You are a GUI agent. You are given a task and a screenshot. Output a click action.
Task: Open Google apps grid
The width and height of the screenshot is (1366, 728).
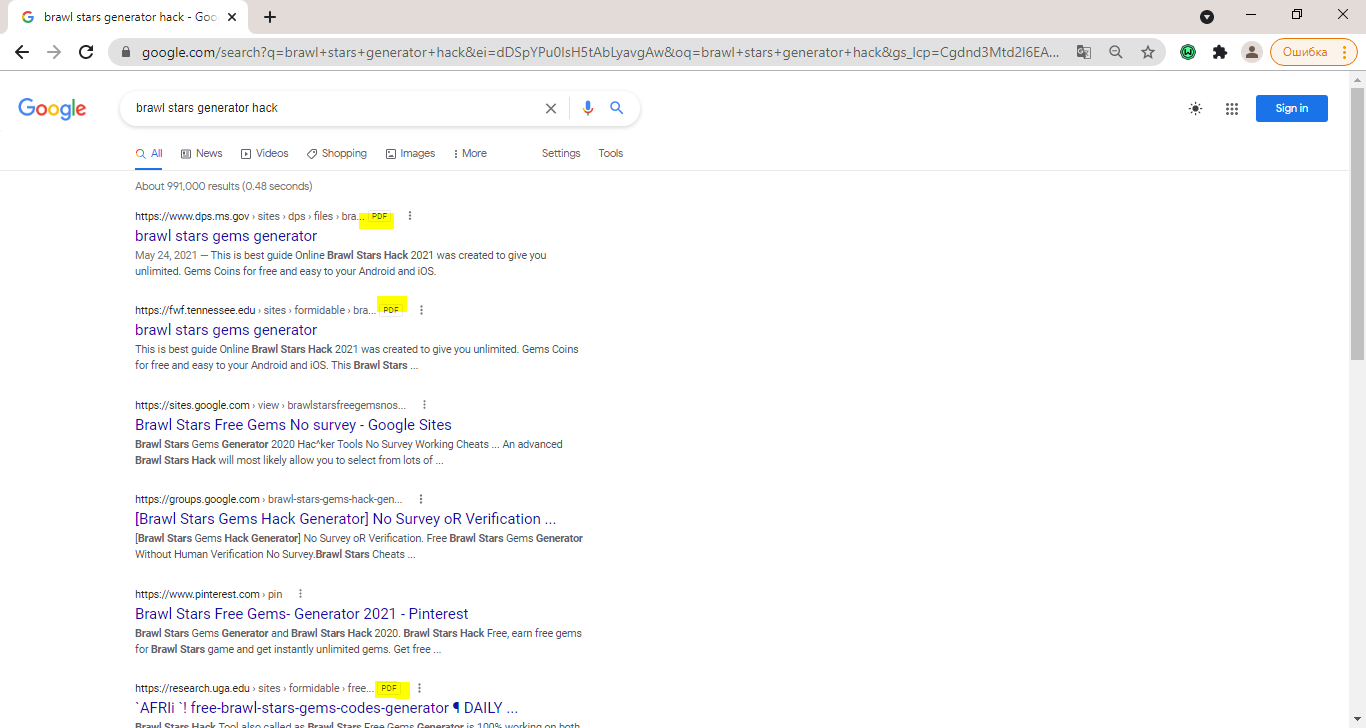pyautogui.click(x=1232, y=109)
